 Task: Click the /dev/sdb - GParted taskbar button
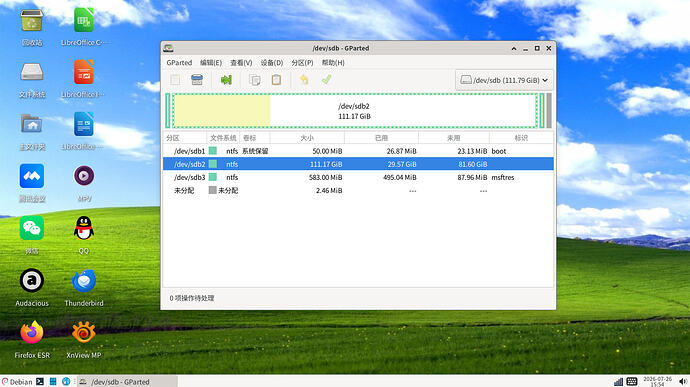pyautogui.click(x=127, y=382)
